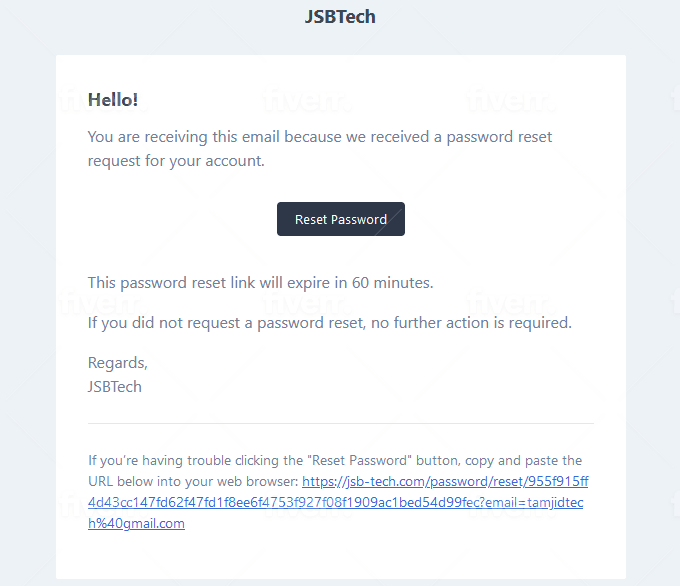680x586 pixels.
Task: Click the Hello! greeting heading
Action: pos(113,100)
